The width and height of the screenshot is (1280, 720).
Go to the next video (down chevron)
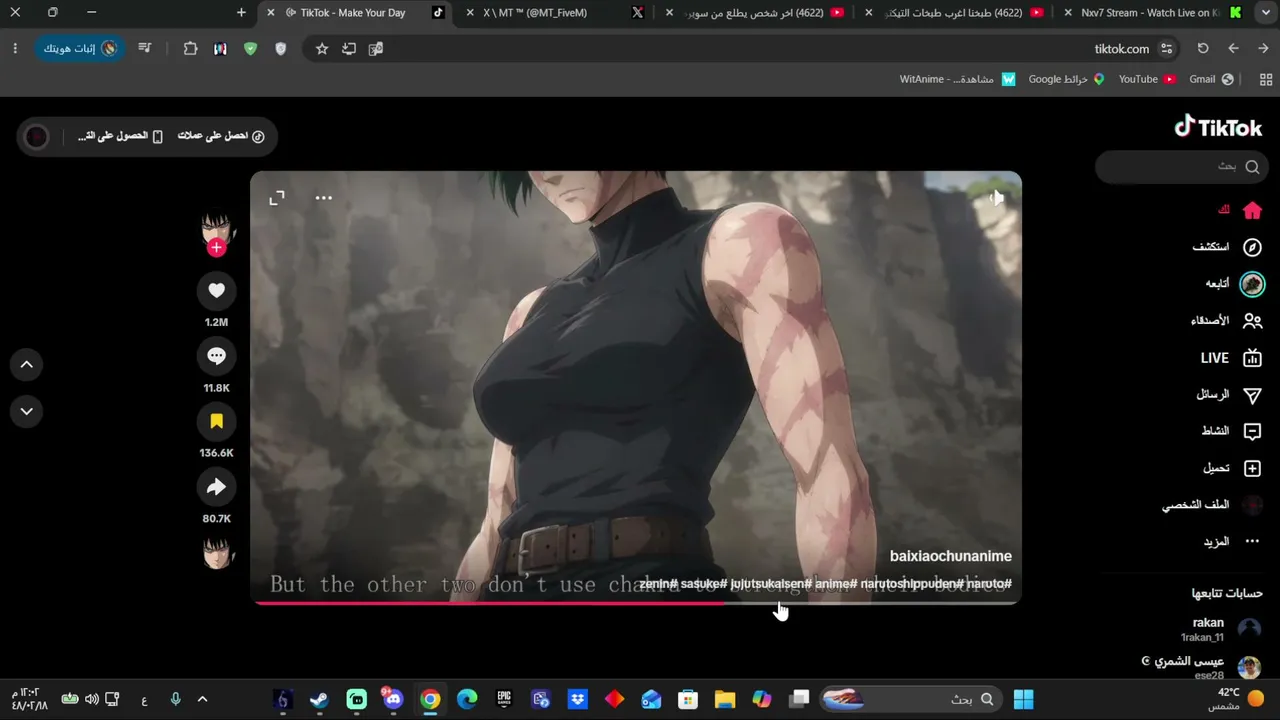tap(27, 411)
